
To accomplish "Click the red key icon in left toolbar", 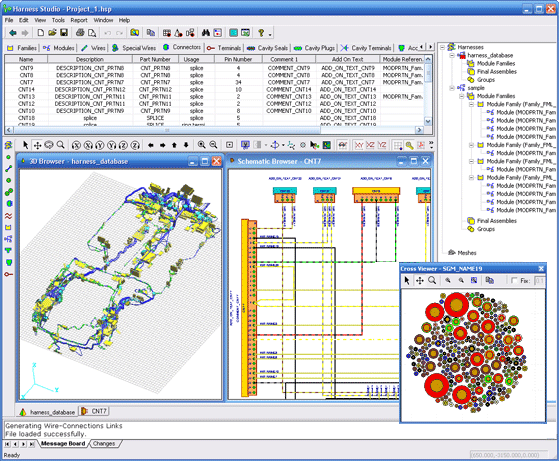I will click(9, 274).
